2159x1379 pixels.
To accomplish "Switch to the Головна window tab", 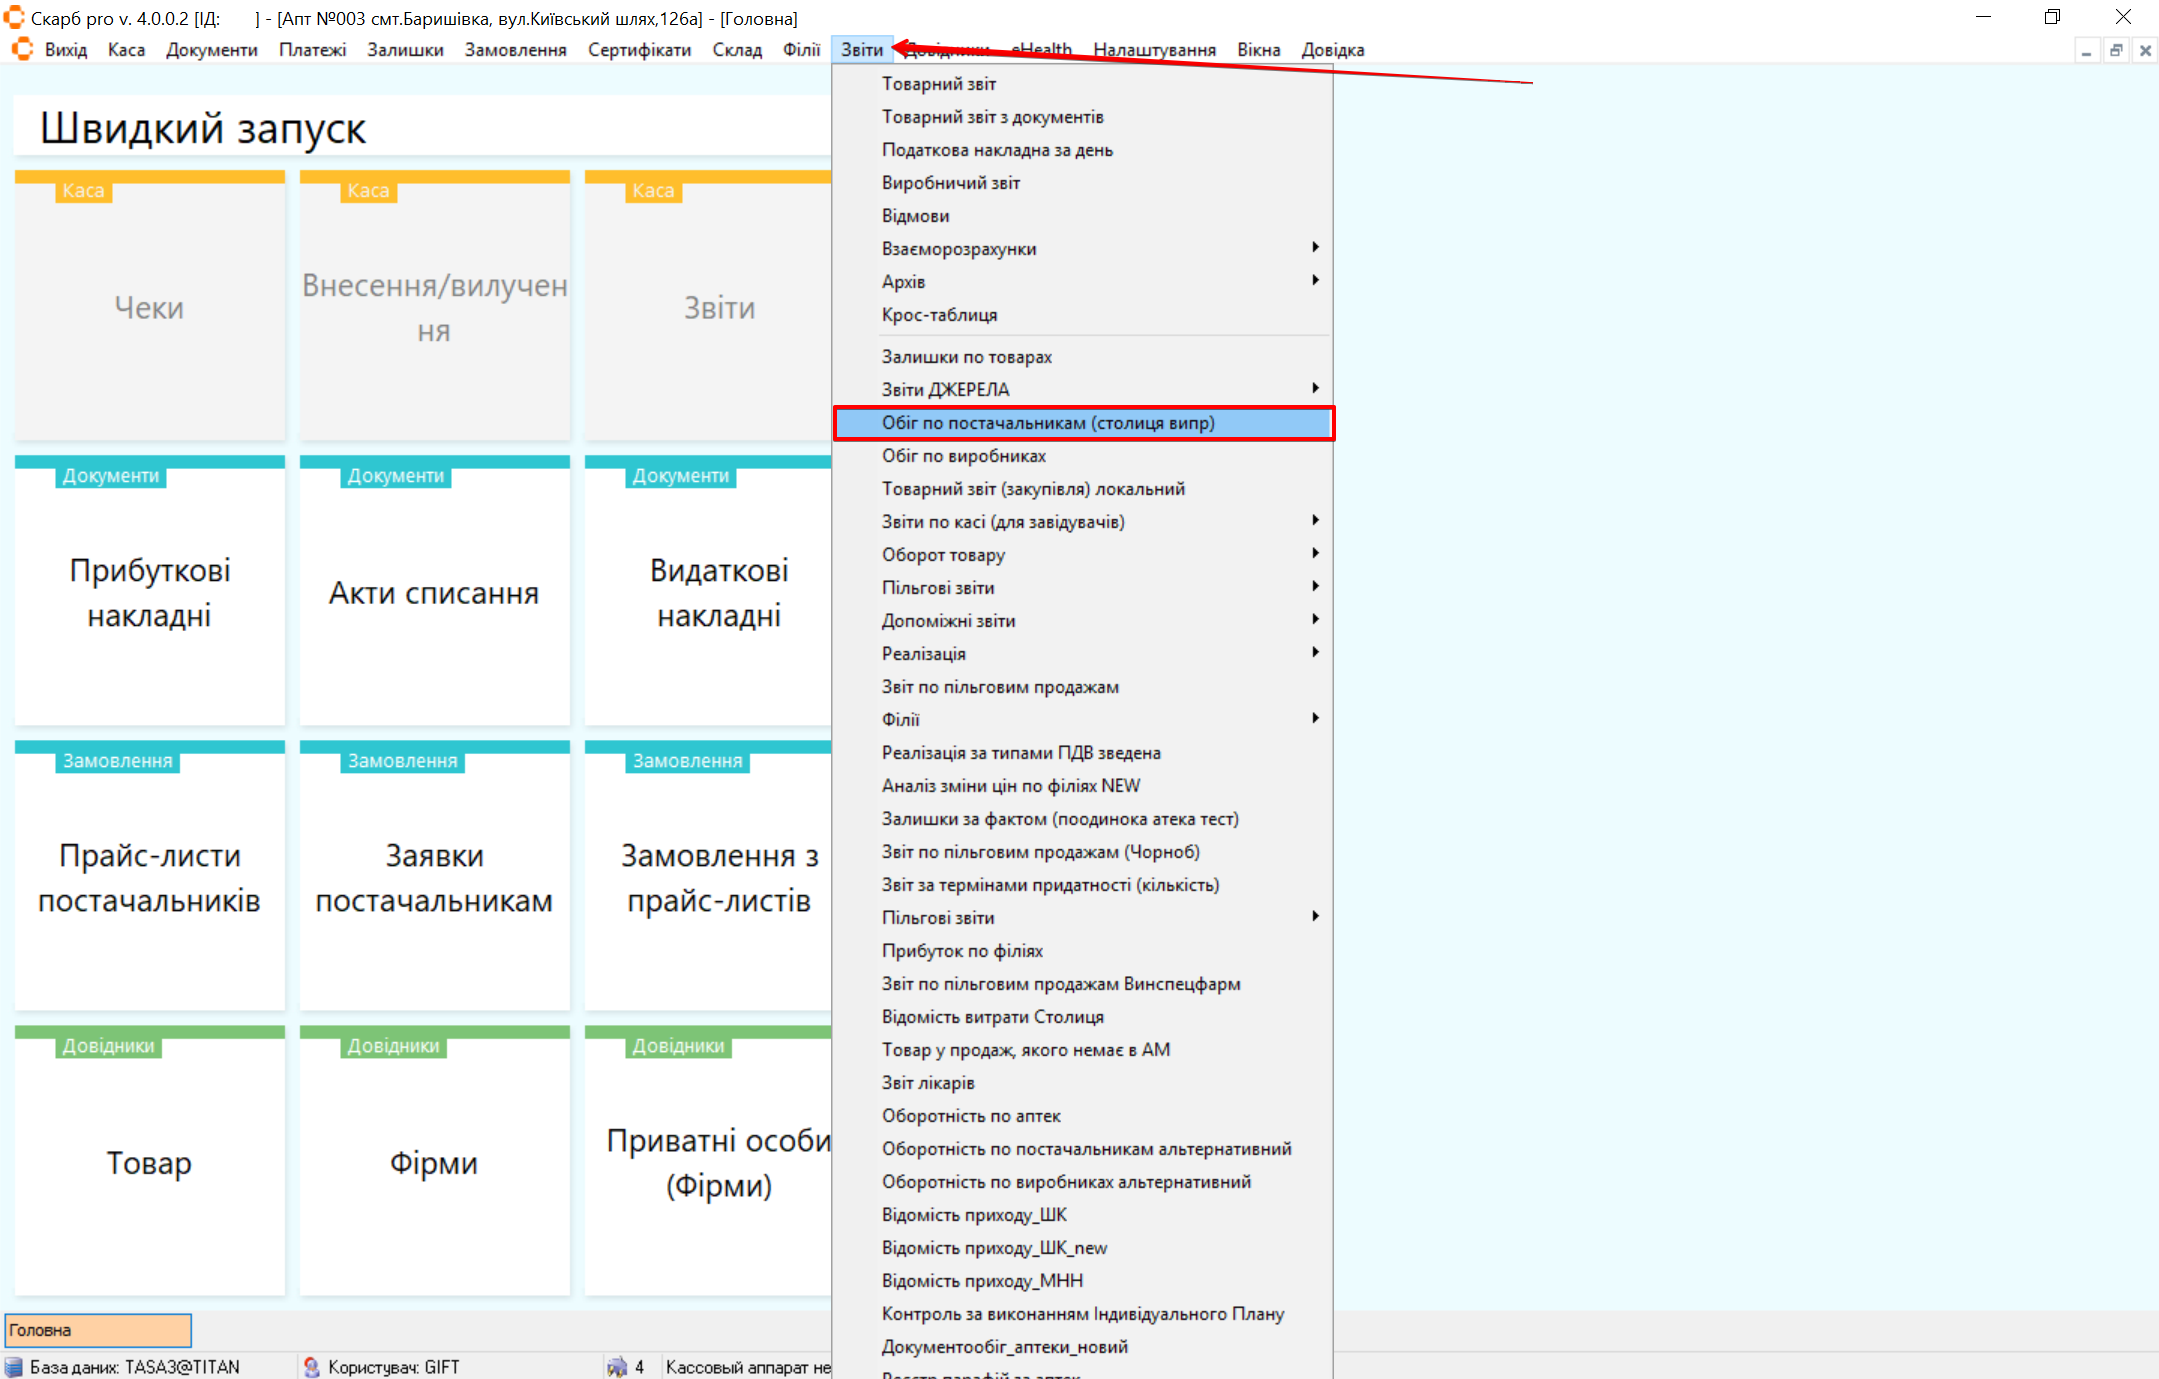I will pos(98,1330).
